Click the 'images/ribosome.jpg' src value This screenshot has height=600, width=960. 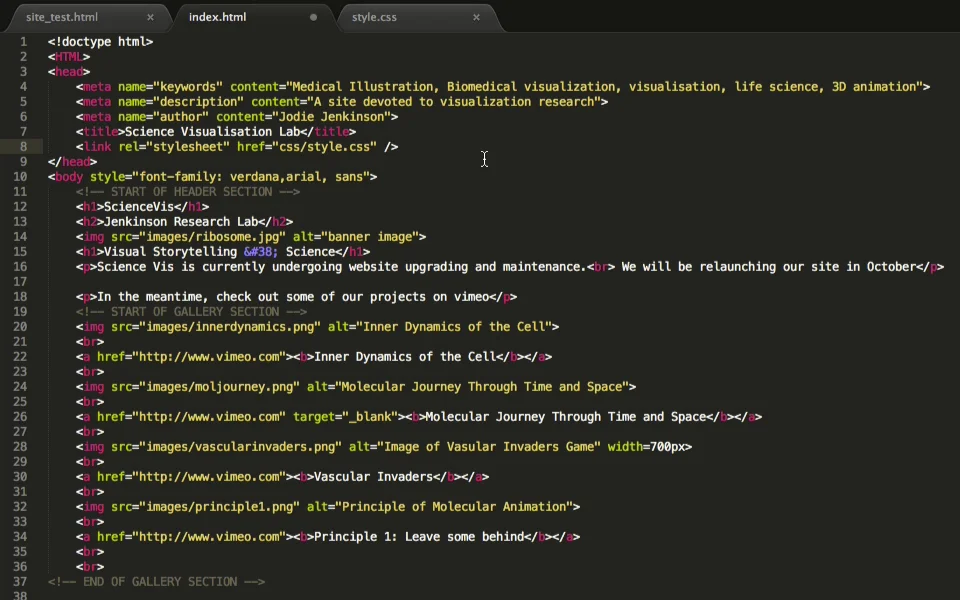(212, 236)
